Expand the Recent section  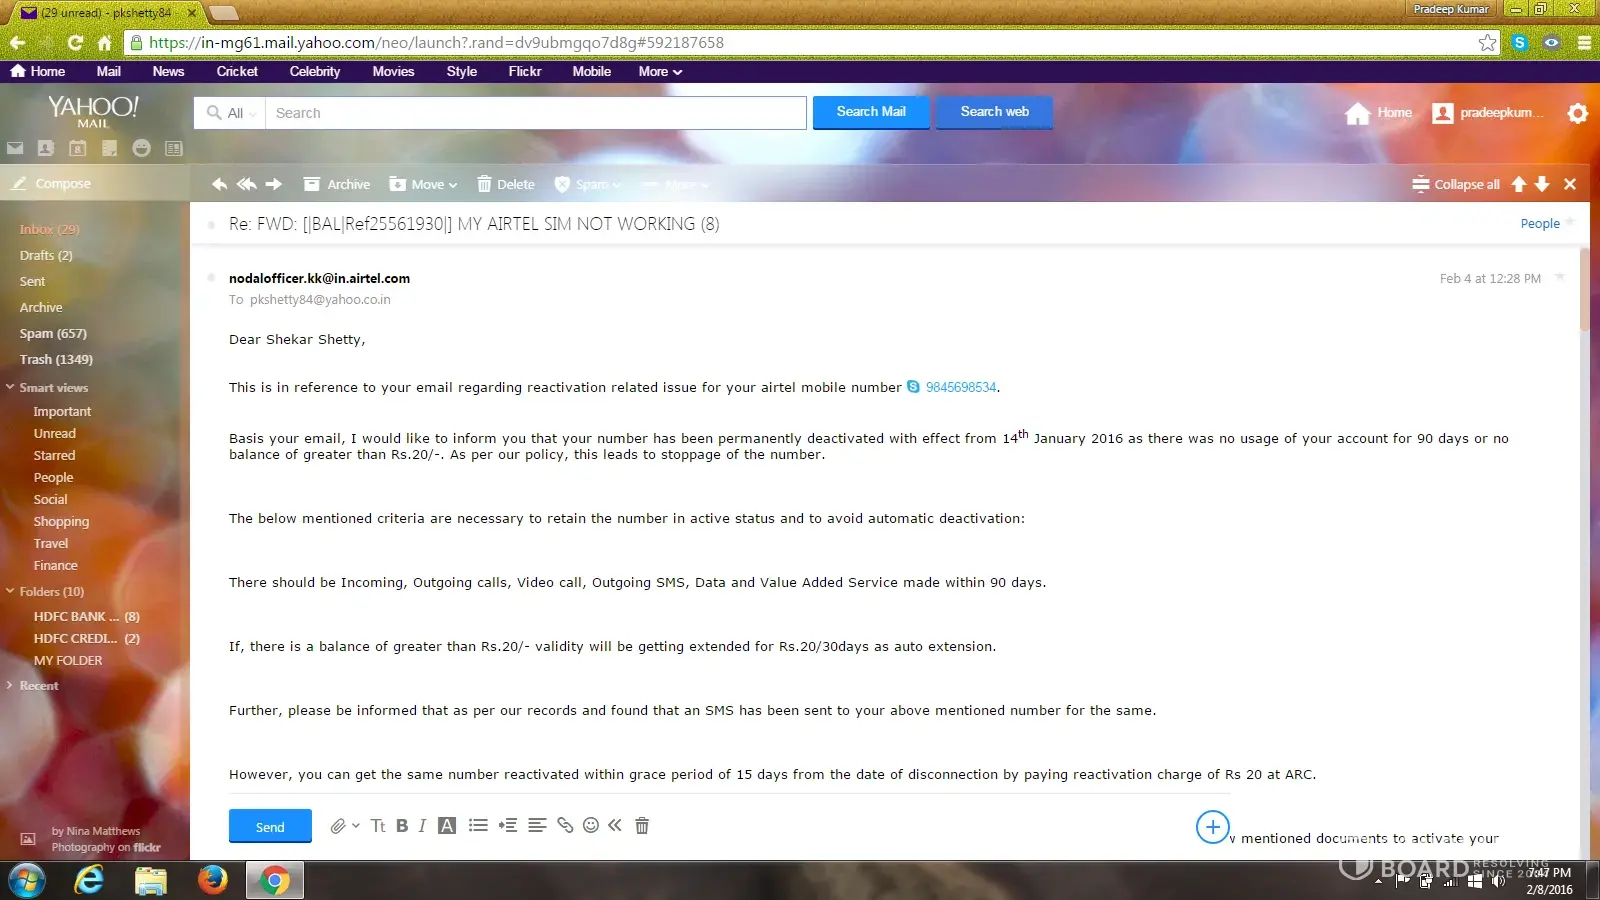[10, 685]
